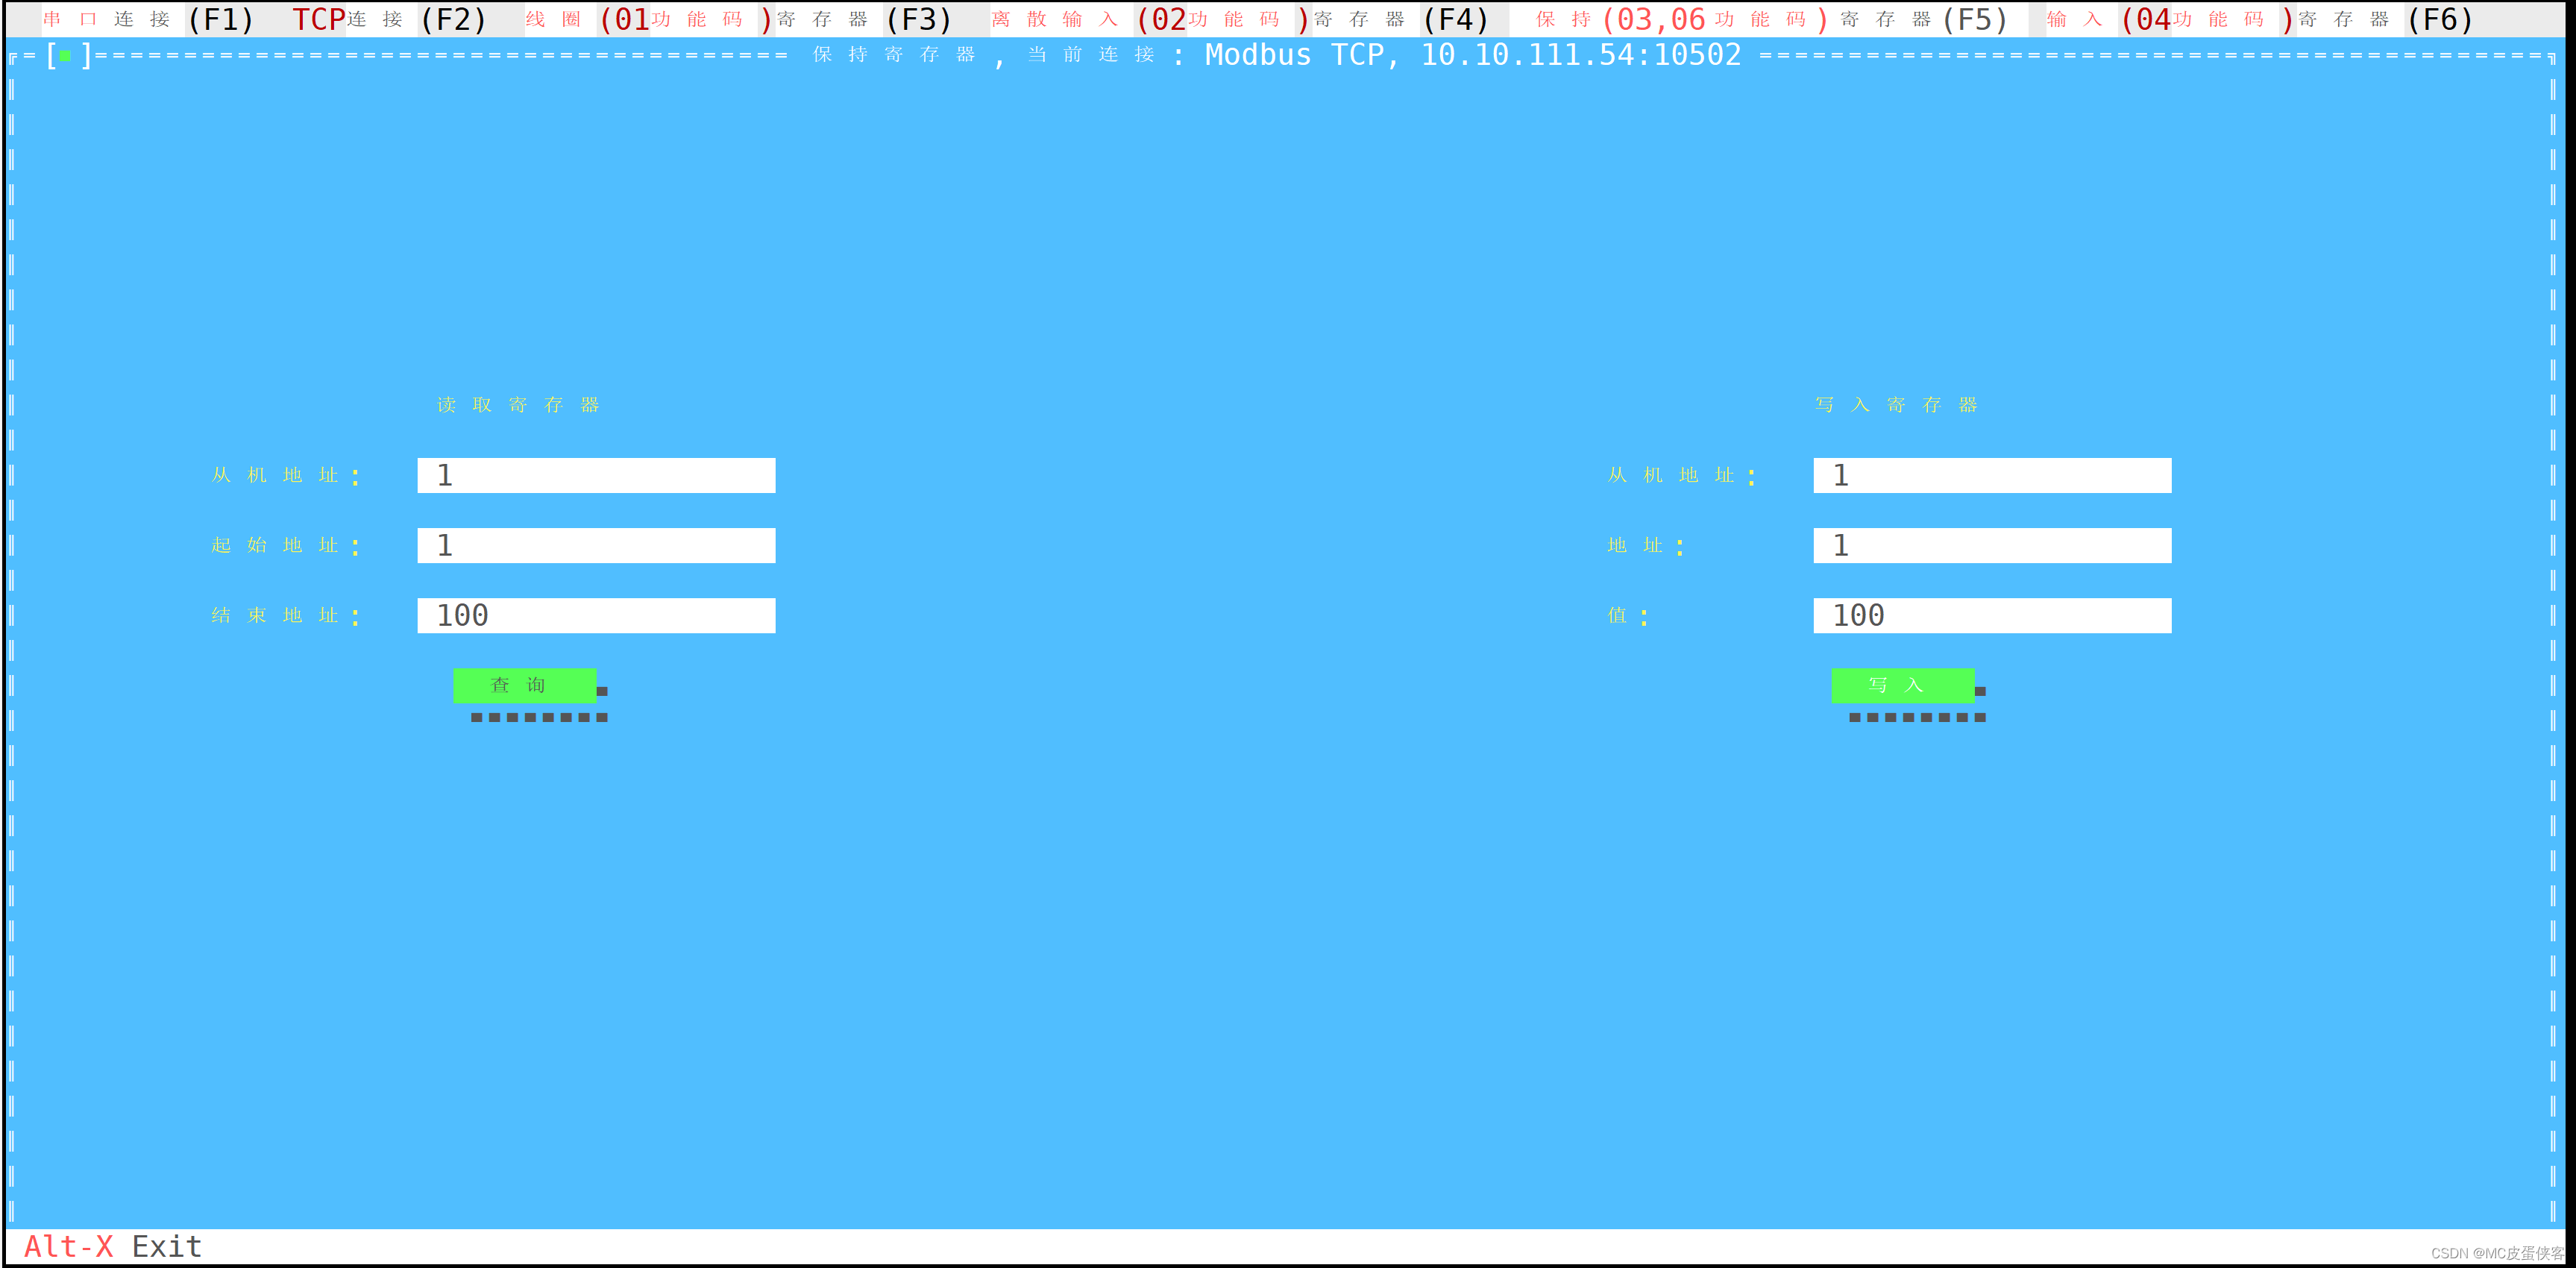Open 输入(04功能码)寄存器 (F6) menu
This screenshot has width=2576, height=1268.
(2258, 19)
